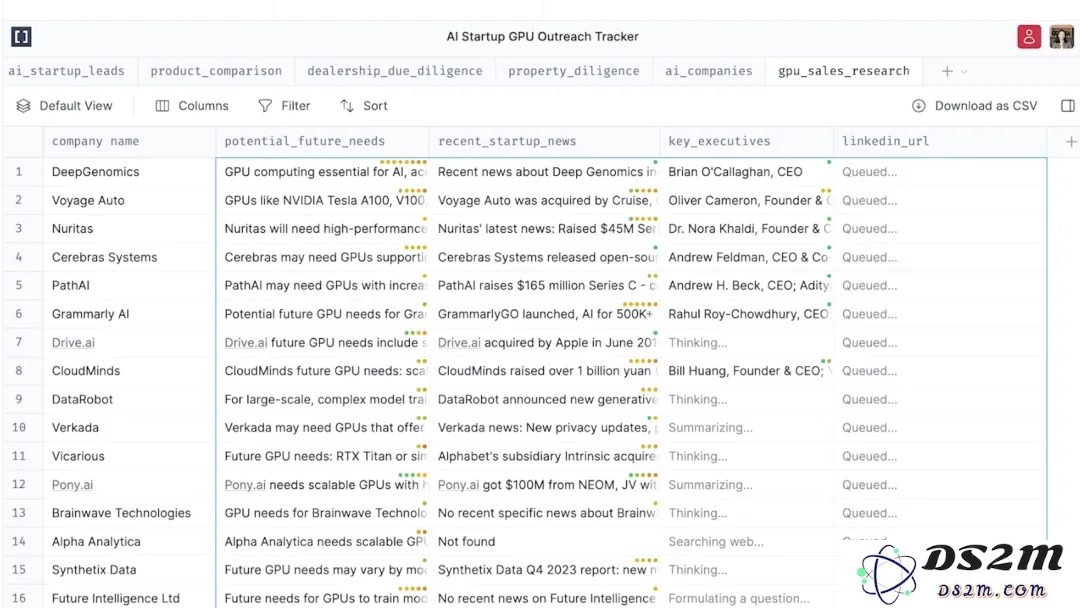
Task: Click the Columns grid icon
Action: (162, 105)
